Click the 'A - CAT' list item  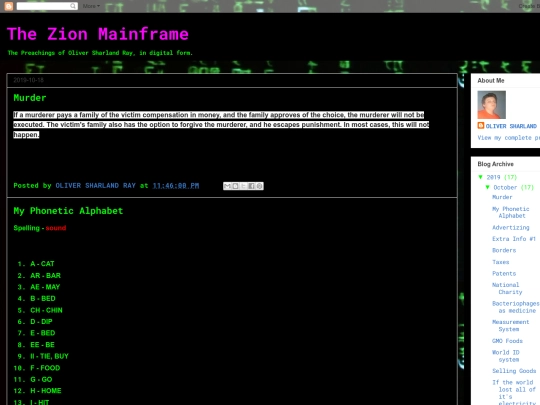[42, 264]
